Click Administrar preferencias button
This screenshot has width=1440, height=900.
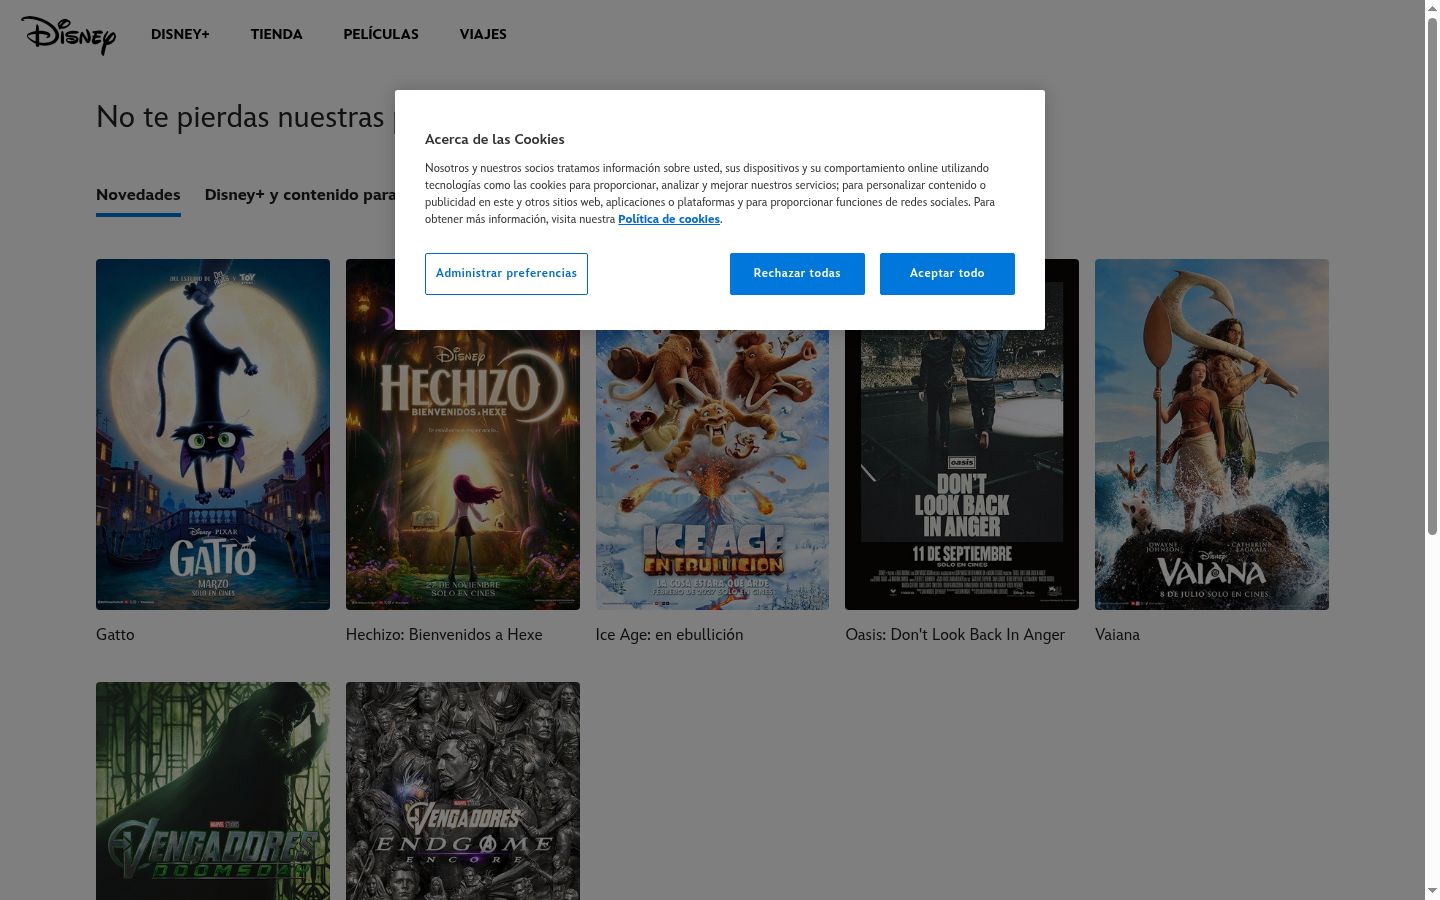click(x=506, y=274)
